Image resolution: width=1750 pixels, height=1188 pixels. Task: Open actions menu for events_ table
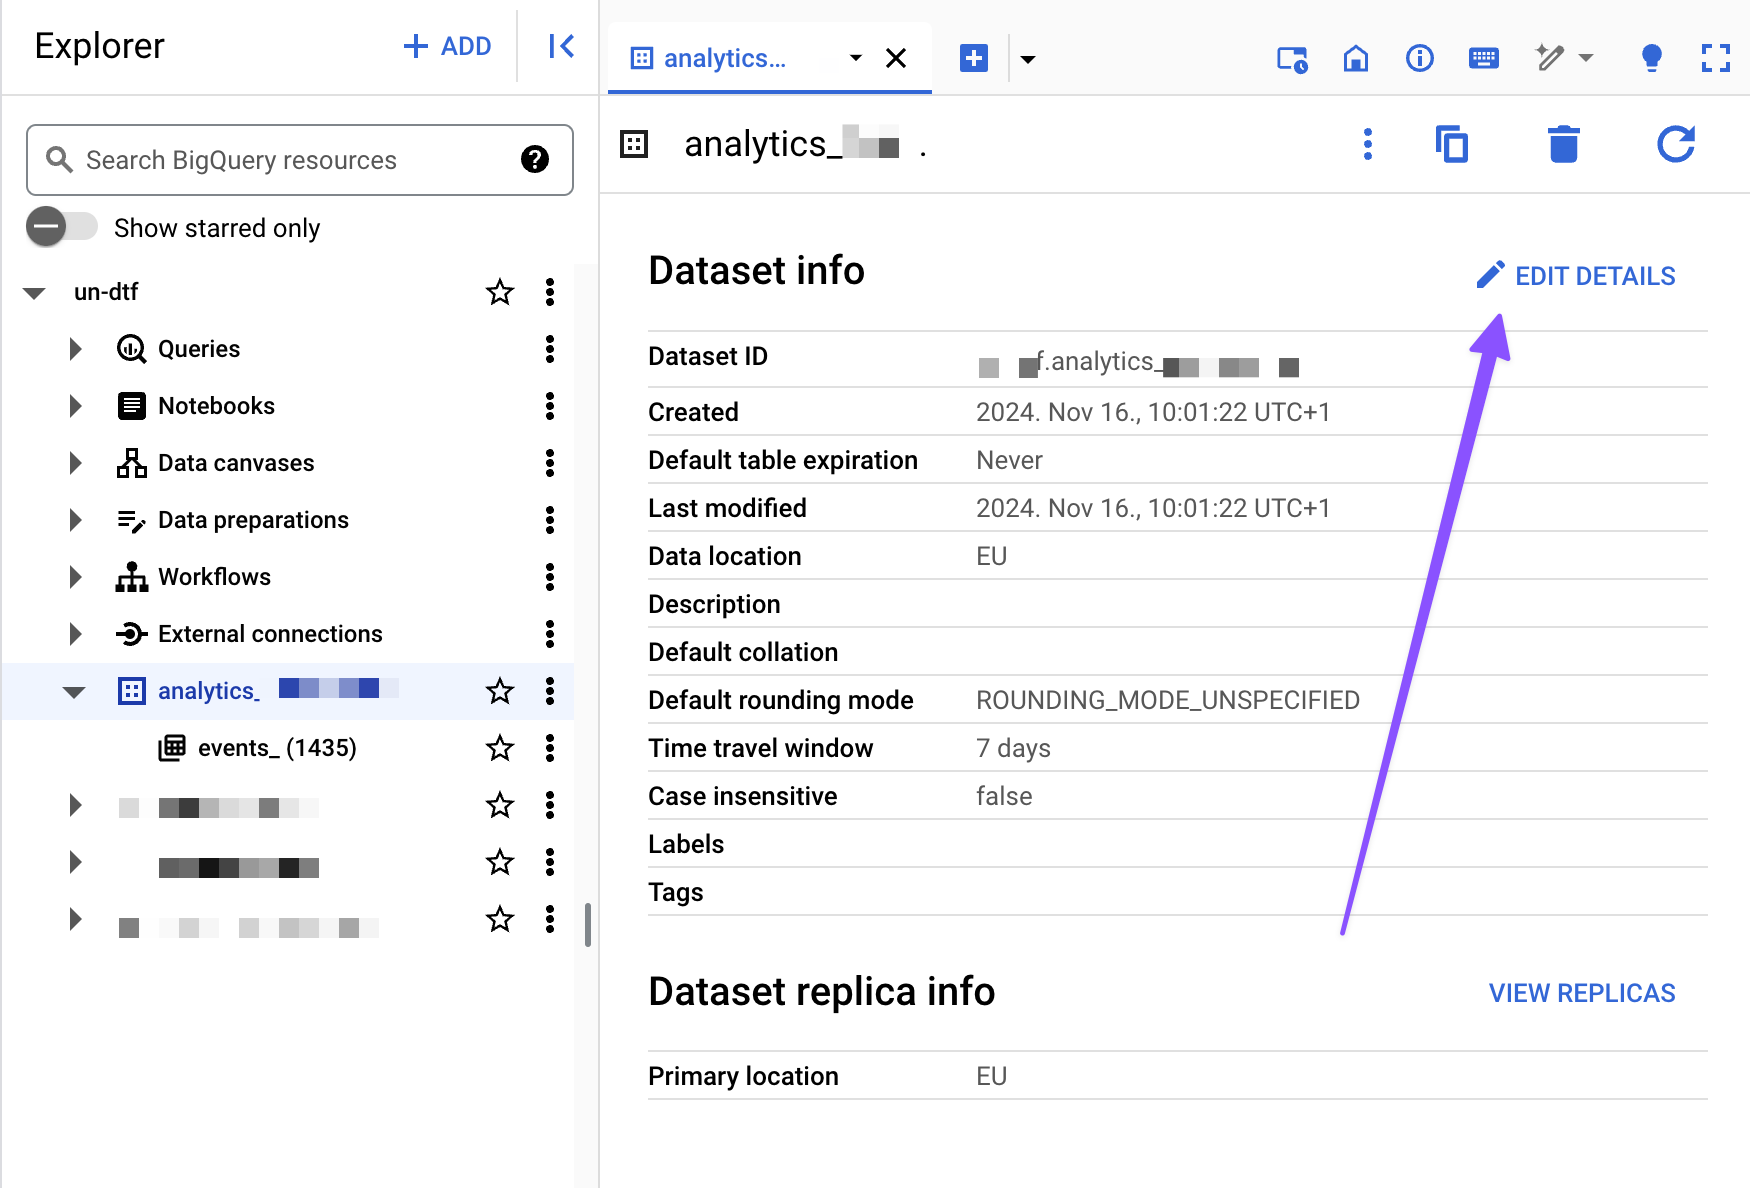click(x=550, y=748)
